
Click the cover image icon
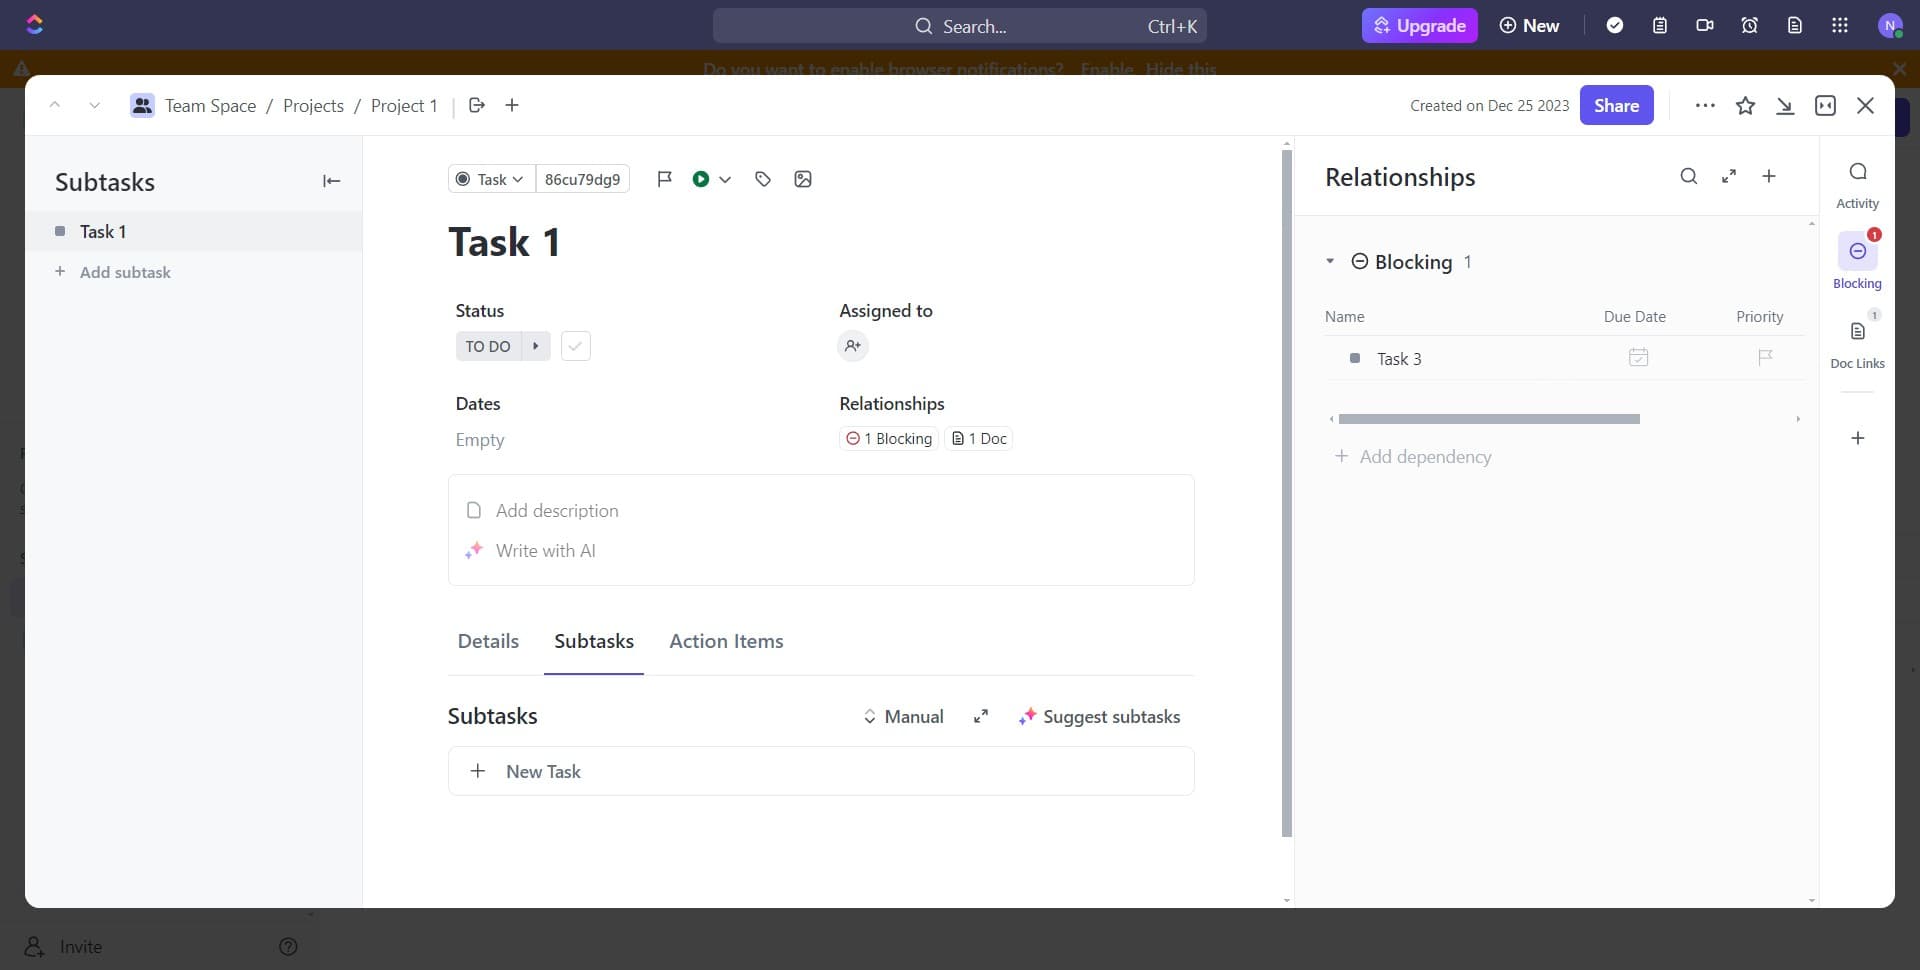coord(802,179)
